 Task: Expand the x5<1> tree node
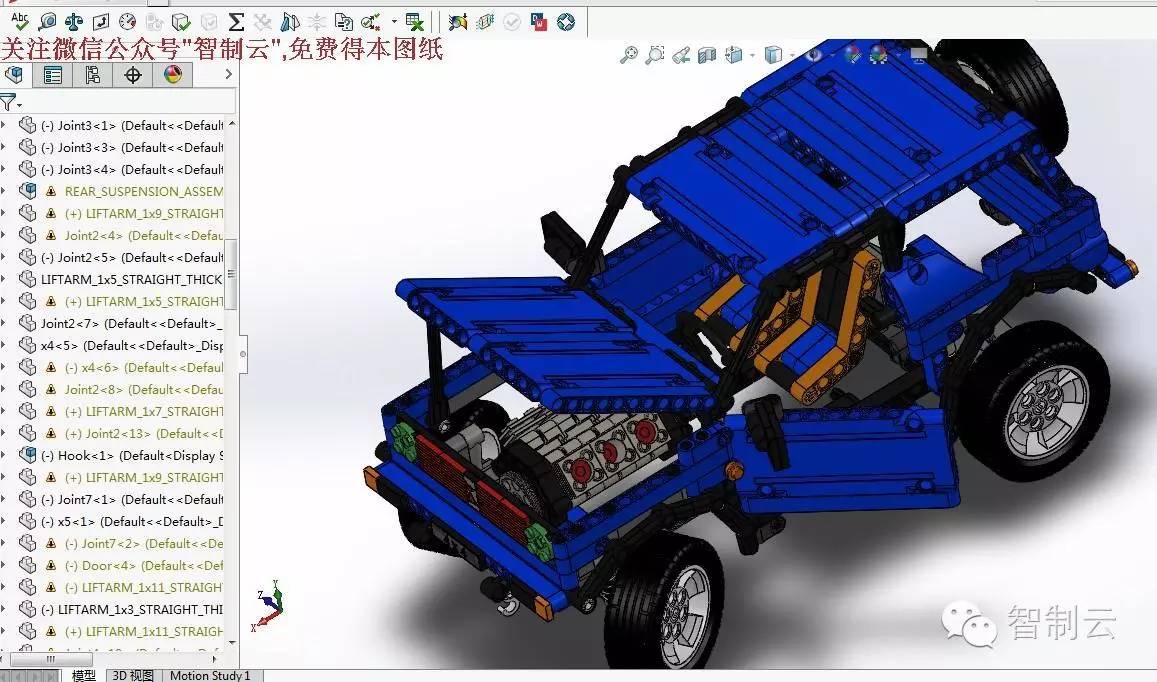point(4,522)
